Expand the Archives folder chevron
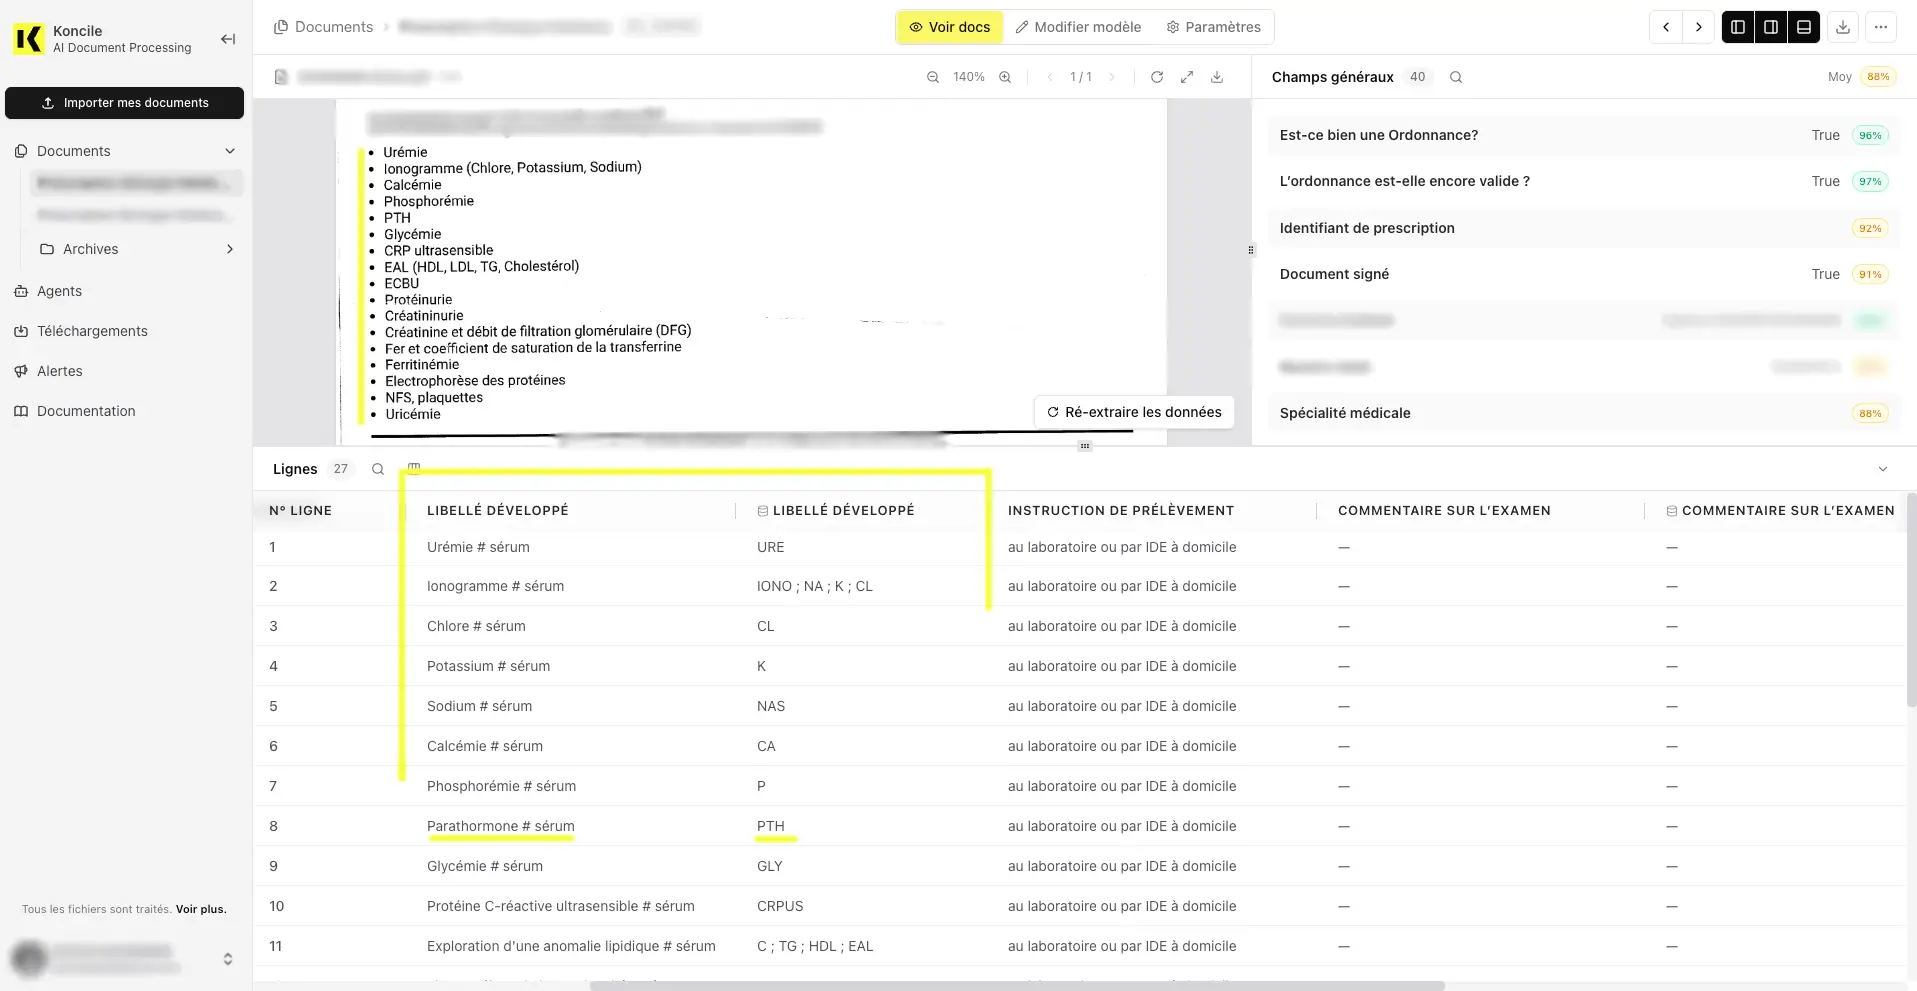This screenshot has height=991, width=1917. tap(230, 249)
